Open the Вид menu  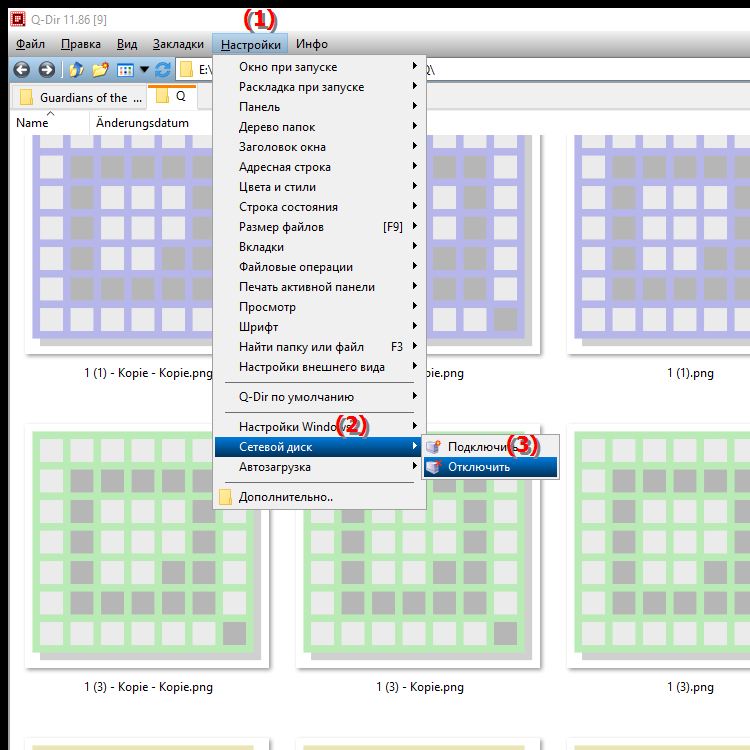(127, 44)
